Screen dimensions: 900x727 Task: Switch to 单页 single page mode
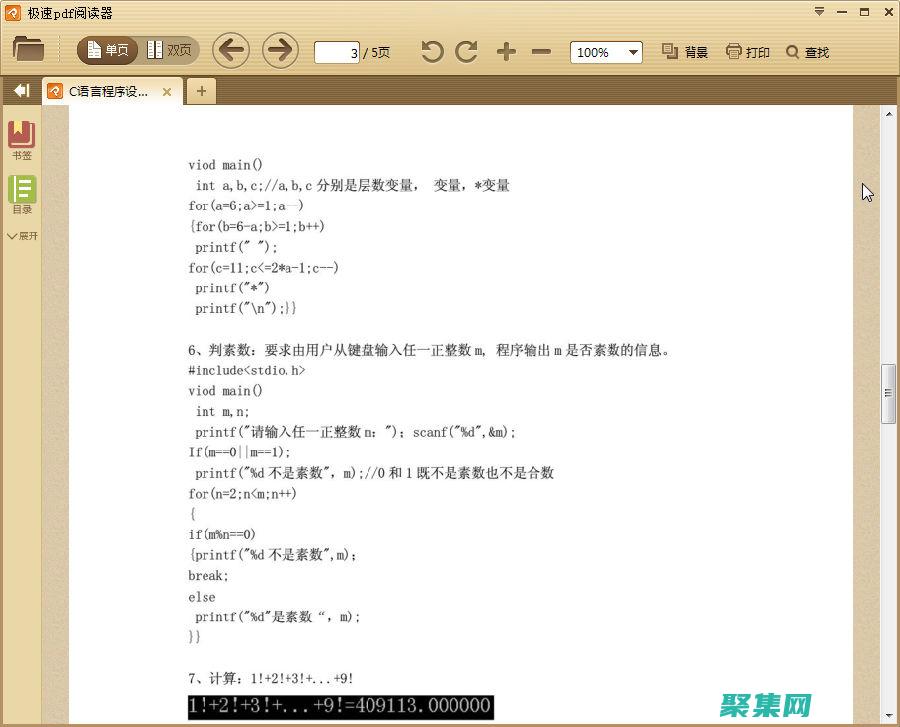pos(107,48)
